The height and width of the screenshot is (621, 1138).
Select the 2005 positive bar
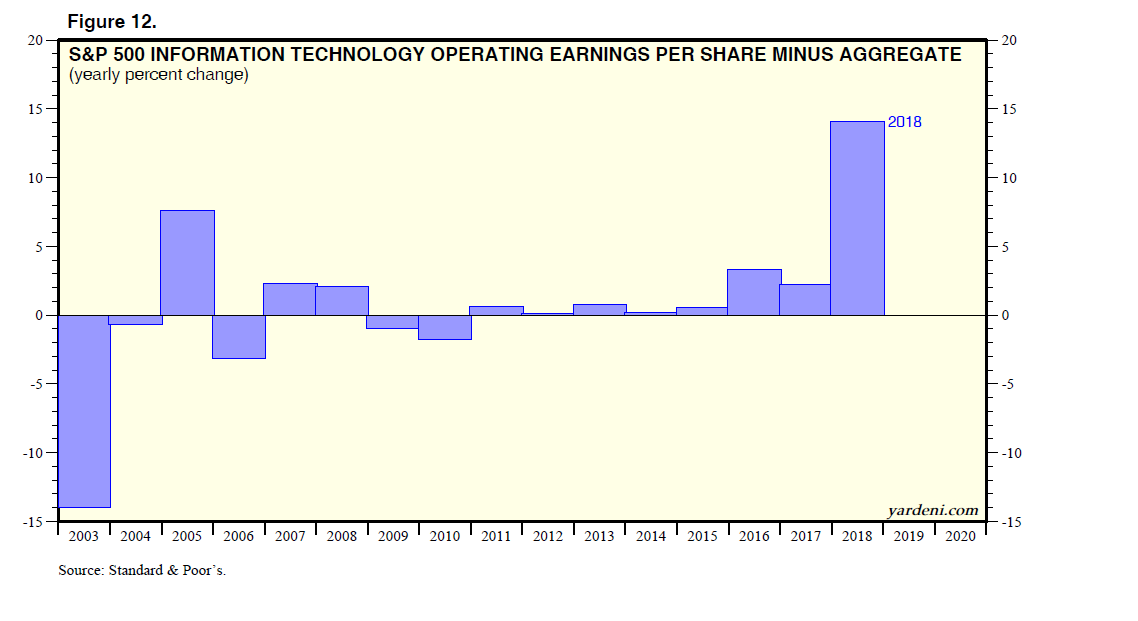187,262
